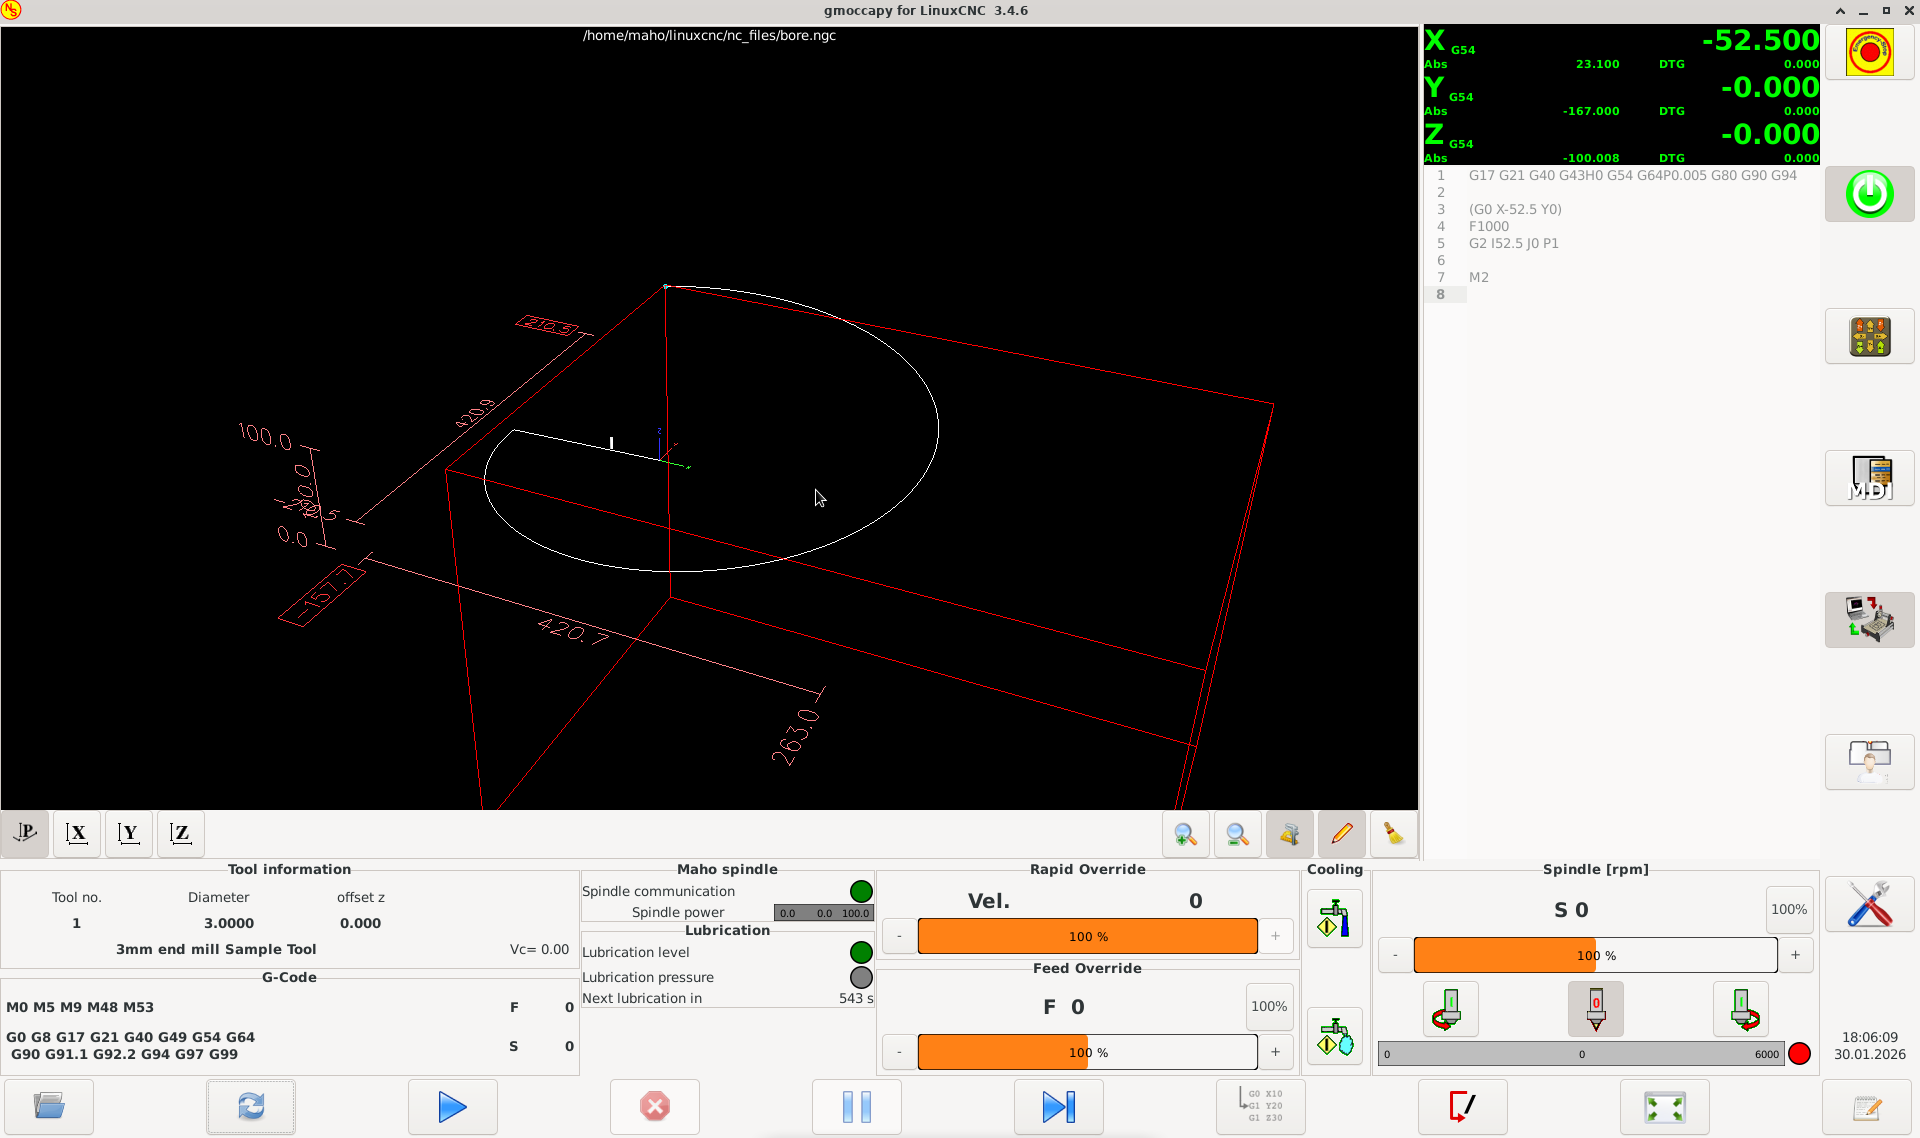Toggle the machine power button
Screen dimensions: 1920x1138
pos(1868,194)
